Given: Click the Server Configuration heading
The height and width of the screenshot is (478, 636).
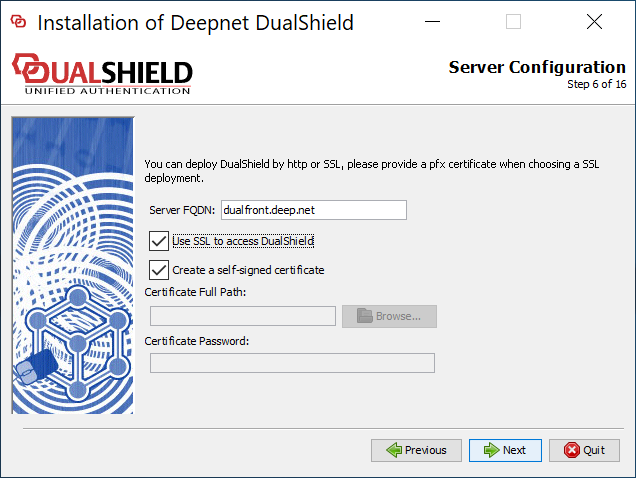Looking at the screenshot, I should (537, 68).
